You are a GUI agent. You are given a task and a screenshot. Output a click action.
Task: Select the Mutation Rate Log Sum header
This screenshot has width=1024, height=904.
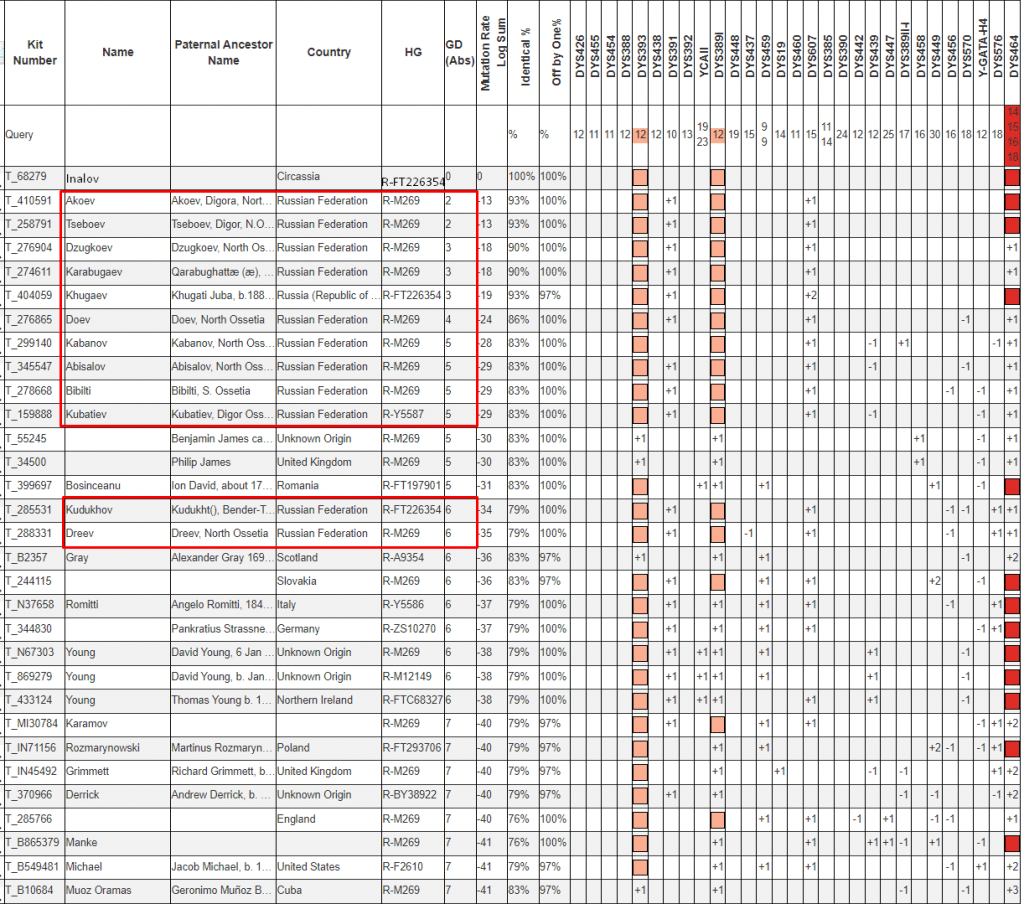[x=491, y=53]
